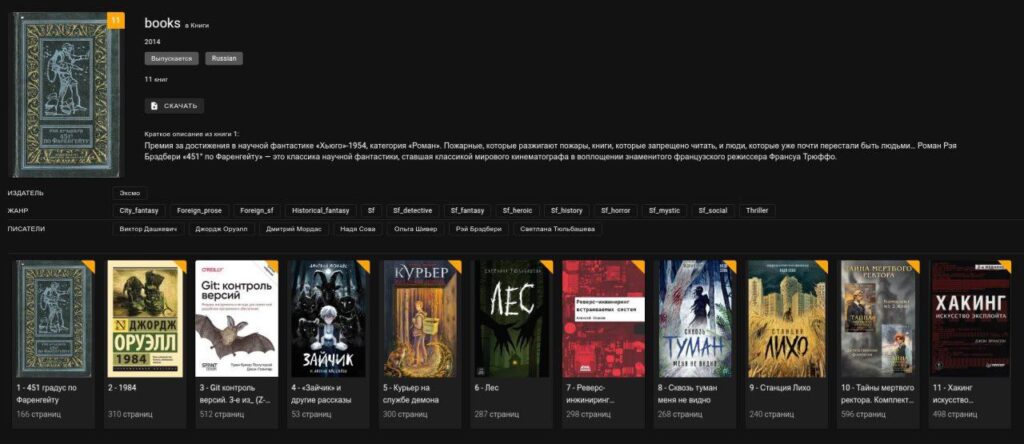Open the Станция Лихо book cover

(x=788, y=319)
